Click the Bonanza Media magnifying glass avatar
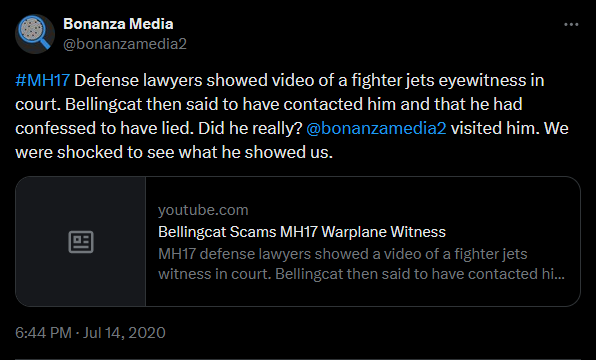The image size is (596, 360). tap(35, 34)
